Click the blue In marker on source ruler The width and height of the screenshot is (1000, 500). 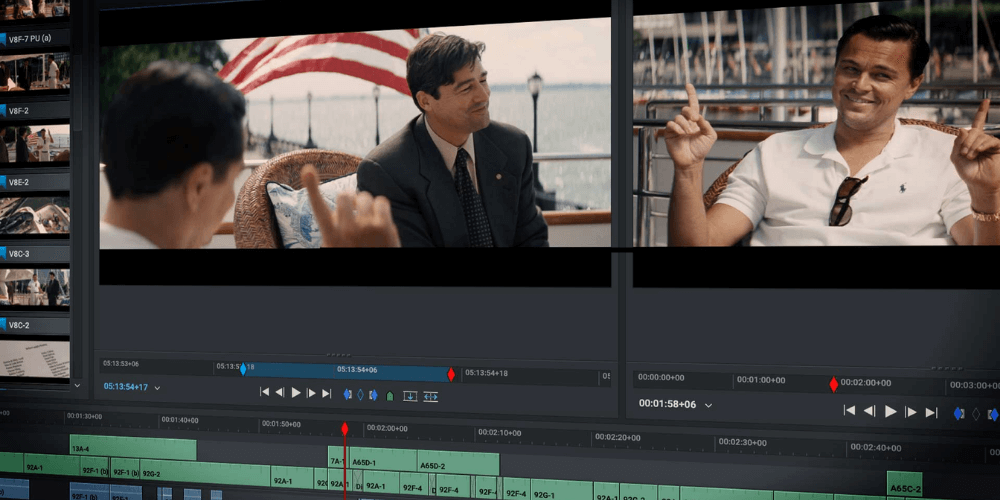[x=242, y=368]
